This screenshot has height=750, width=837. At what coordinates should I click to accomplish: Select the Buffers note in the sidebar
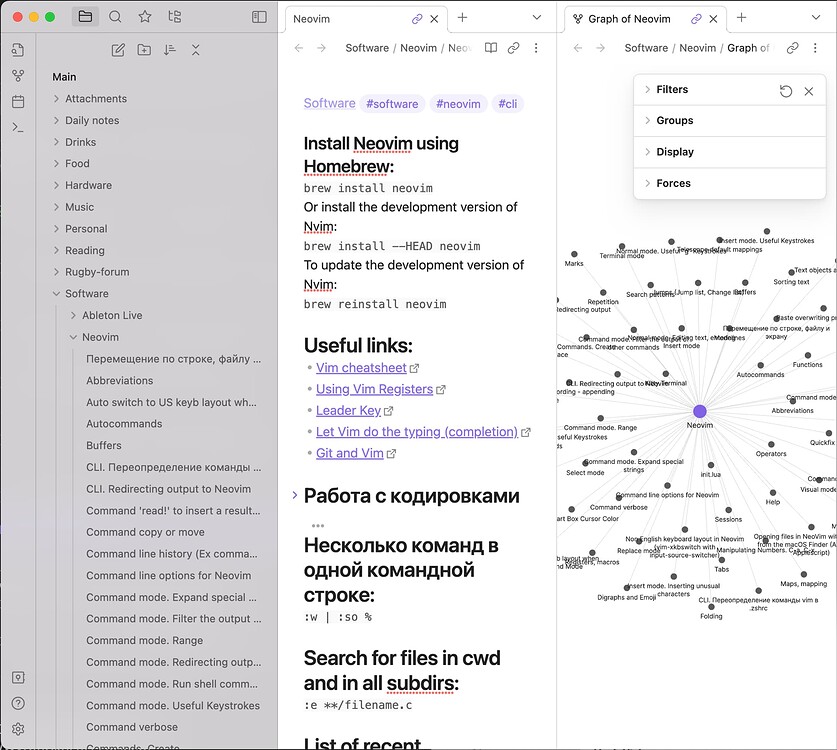(105, 445)
